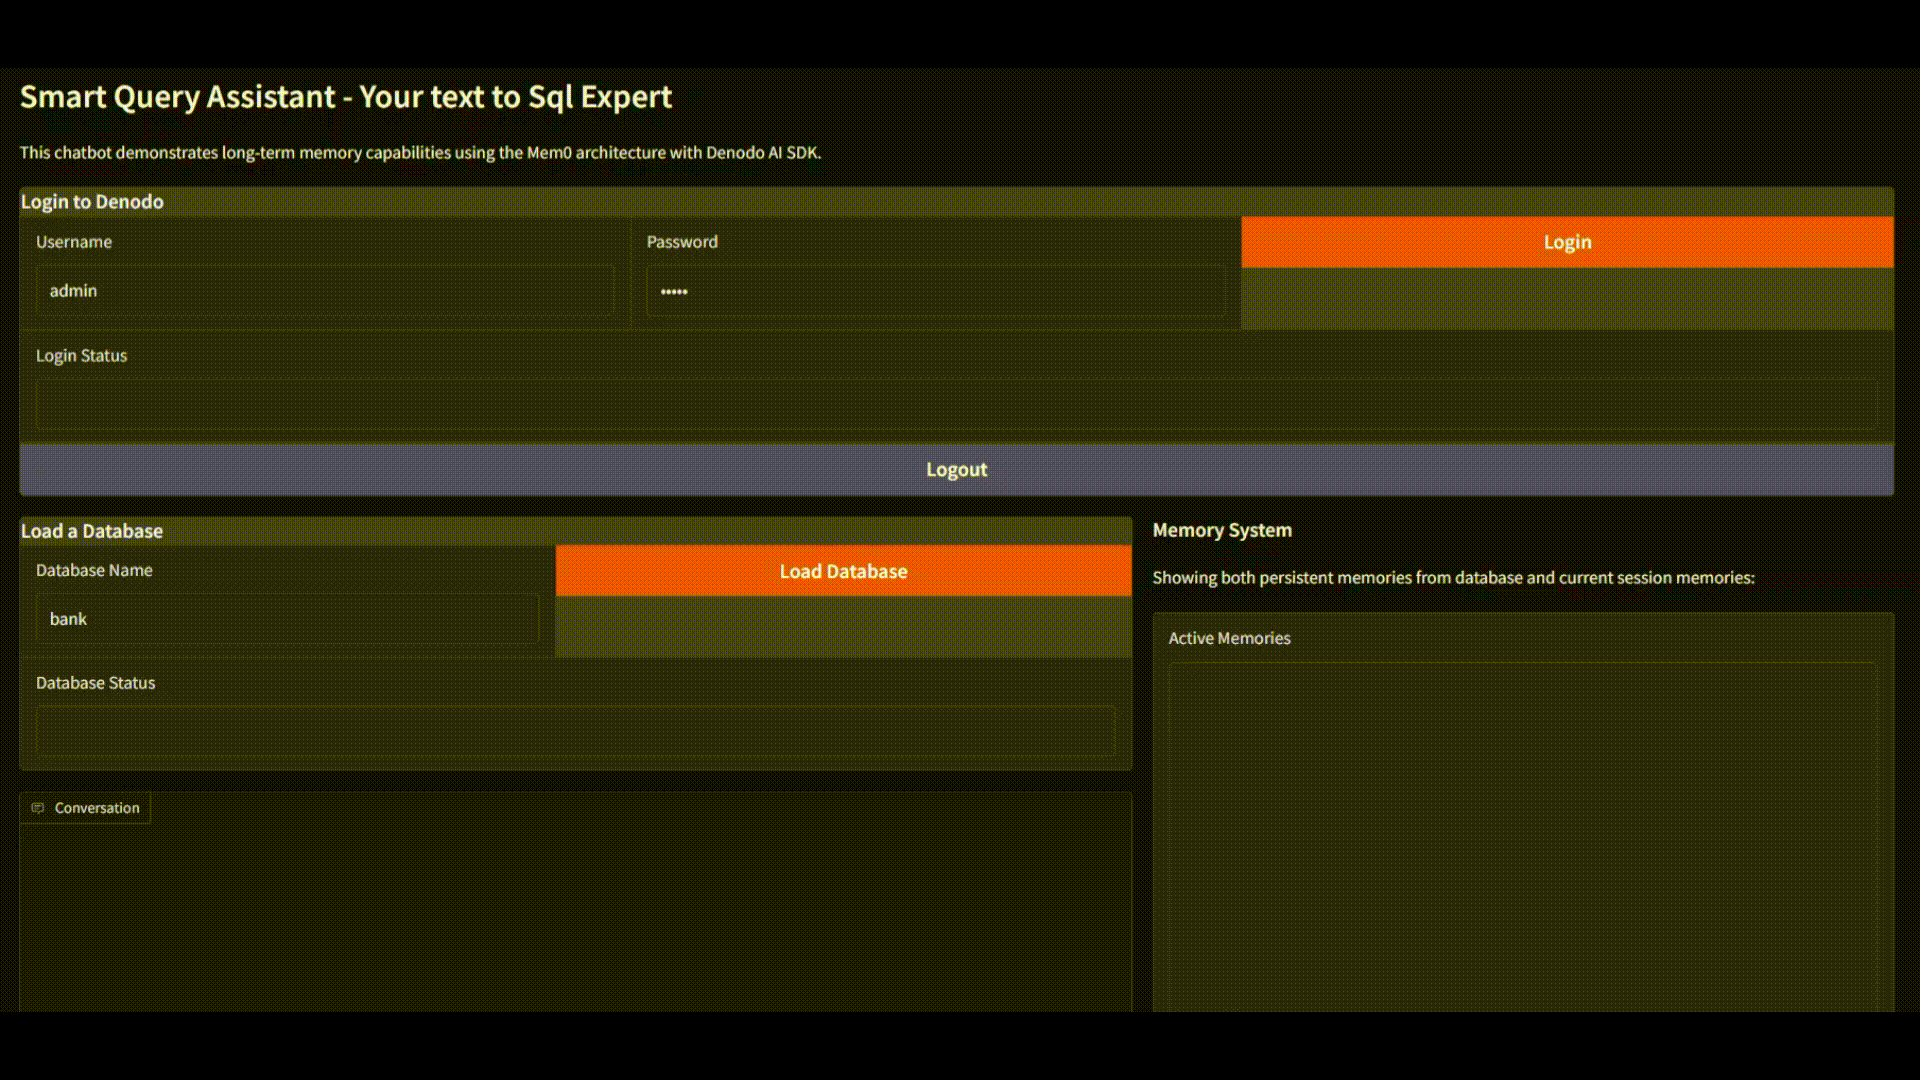1920x1080 pixels.
Task: Click the Conversation label text
Action: pos(97,808)
